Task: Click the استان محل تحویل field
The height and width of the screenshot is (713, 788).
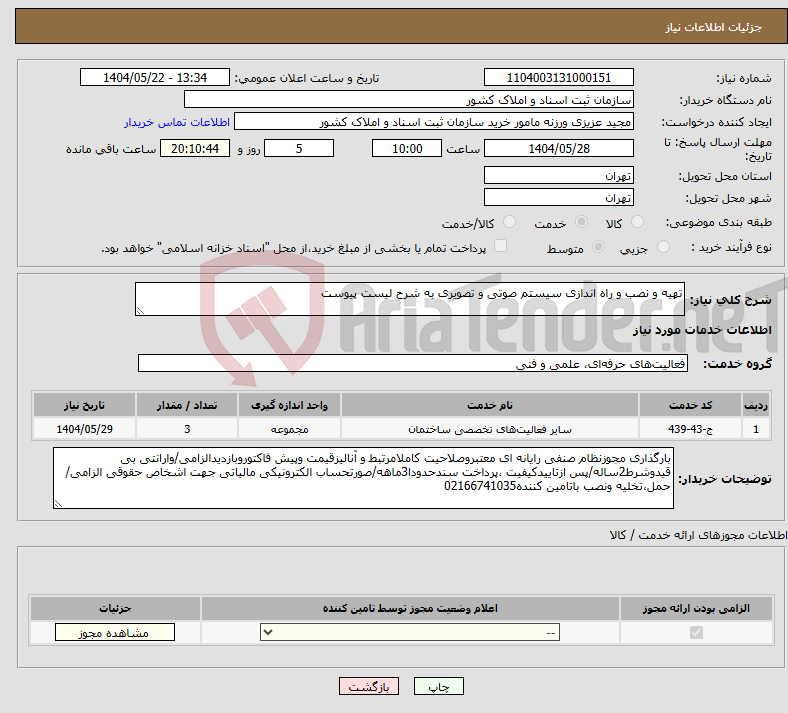Action: pyautogui.click(x=558, y=175)
